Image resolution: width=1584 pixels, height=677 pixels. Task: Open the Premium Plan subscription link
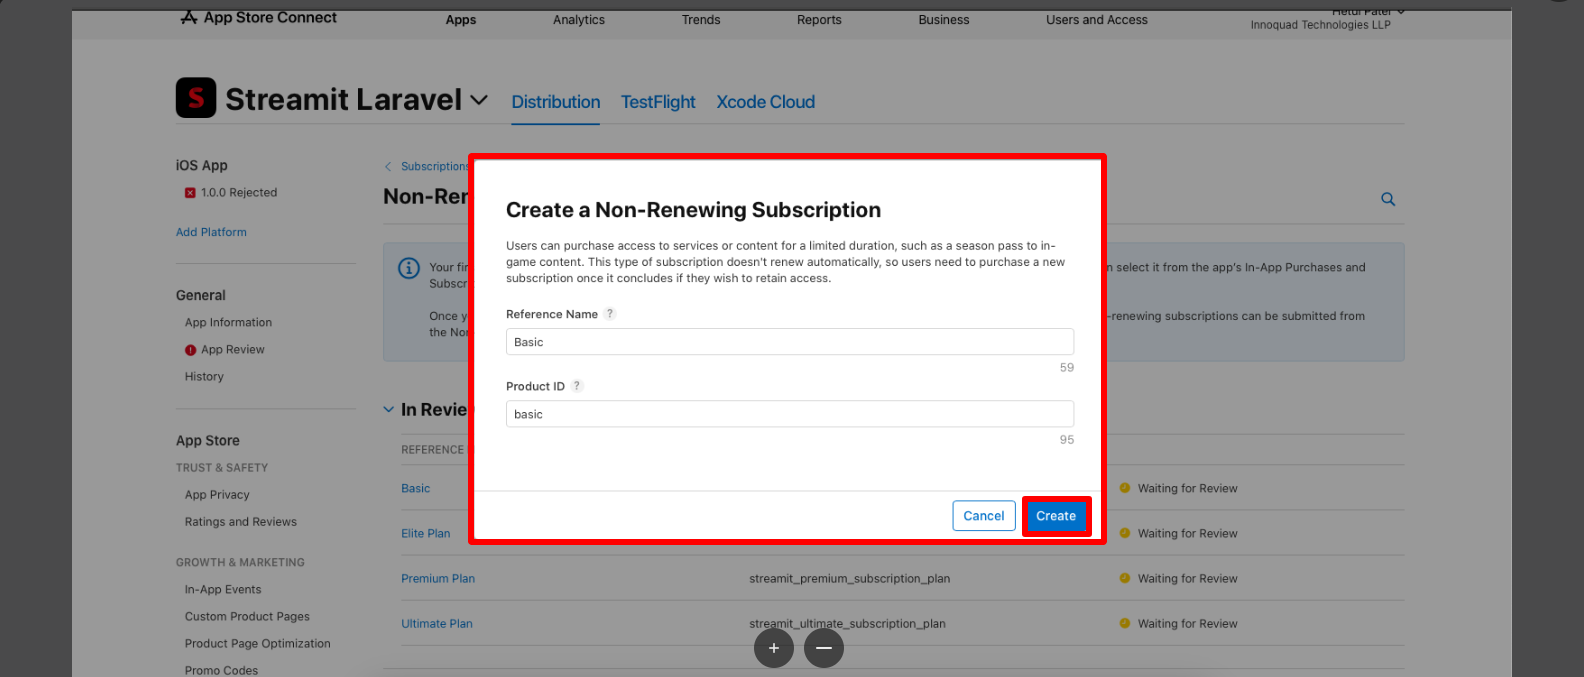pos(438,579)
